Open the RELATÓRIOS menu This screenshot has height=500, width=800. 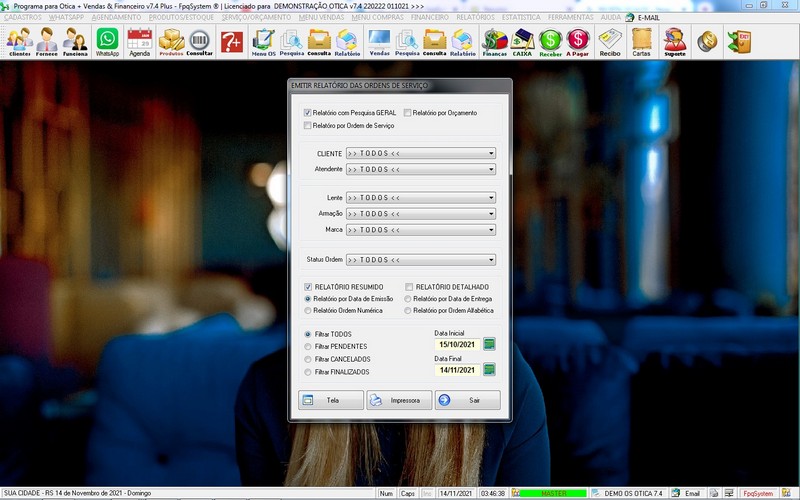tap(475, 17)
